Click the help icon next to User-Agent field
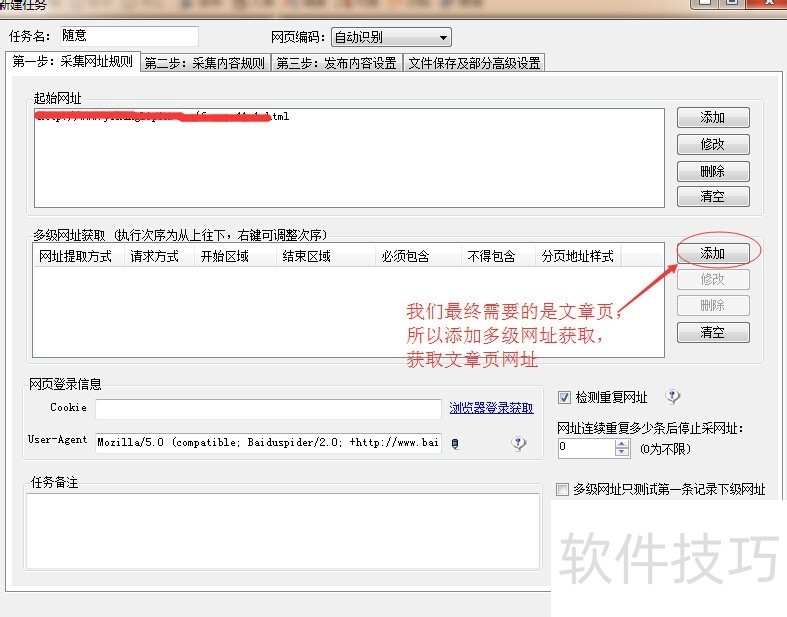The height and width of the screenshot is (617, 787). (518, 443)
